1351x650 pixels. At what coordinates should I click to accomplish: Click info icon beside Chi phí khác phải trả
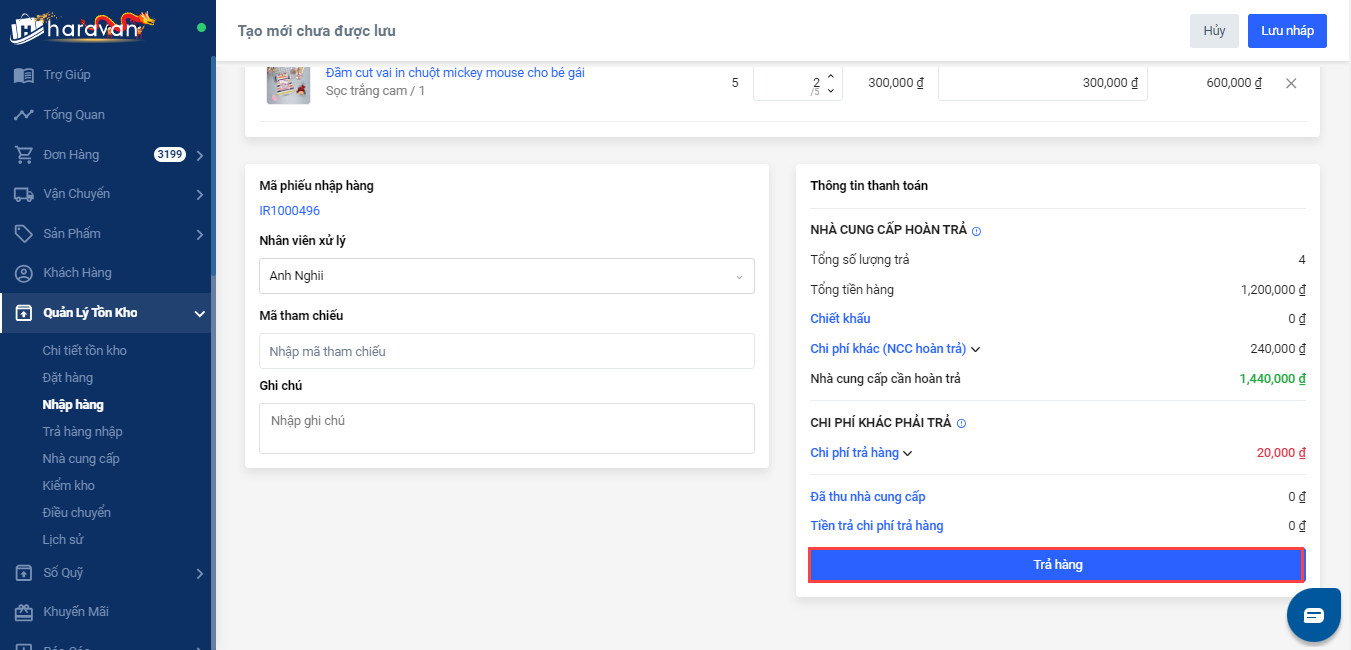pyautogui.click(x=961, y=423)
